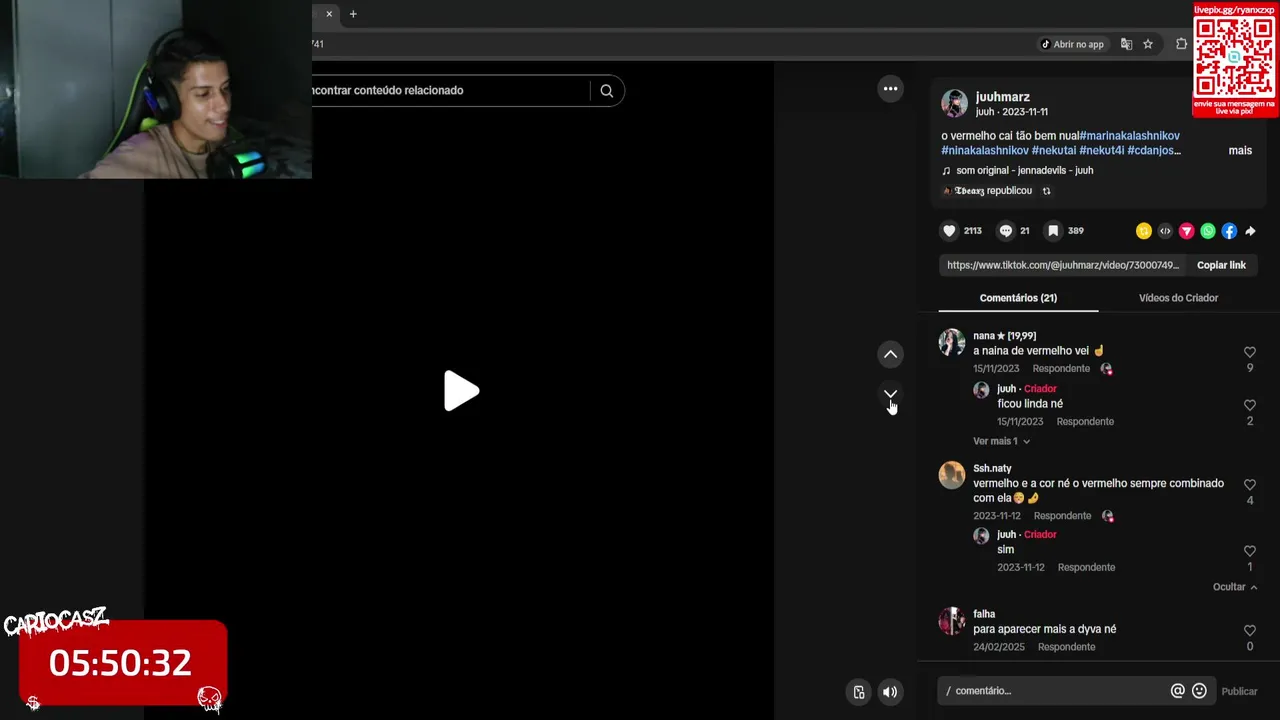Image resolution: width=1280 pixels, height=720 pixels.
Task: Switch to the Comentários (21) tab
Action: coord(1018,298)
